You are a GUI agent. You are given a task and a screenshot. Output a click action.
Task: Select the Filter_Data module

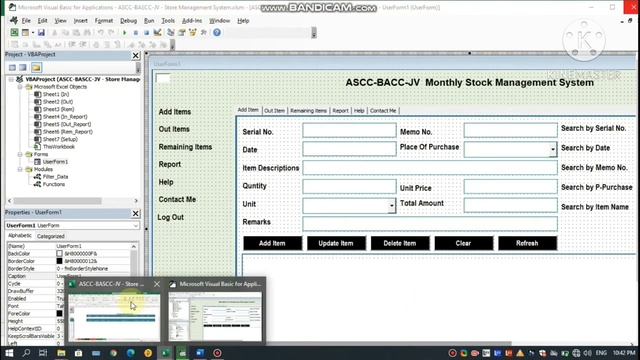tap(55, 177)
